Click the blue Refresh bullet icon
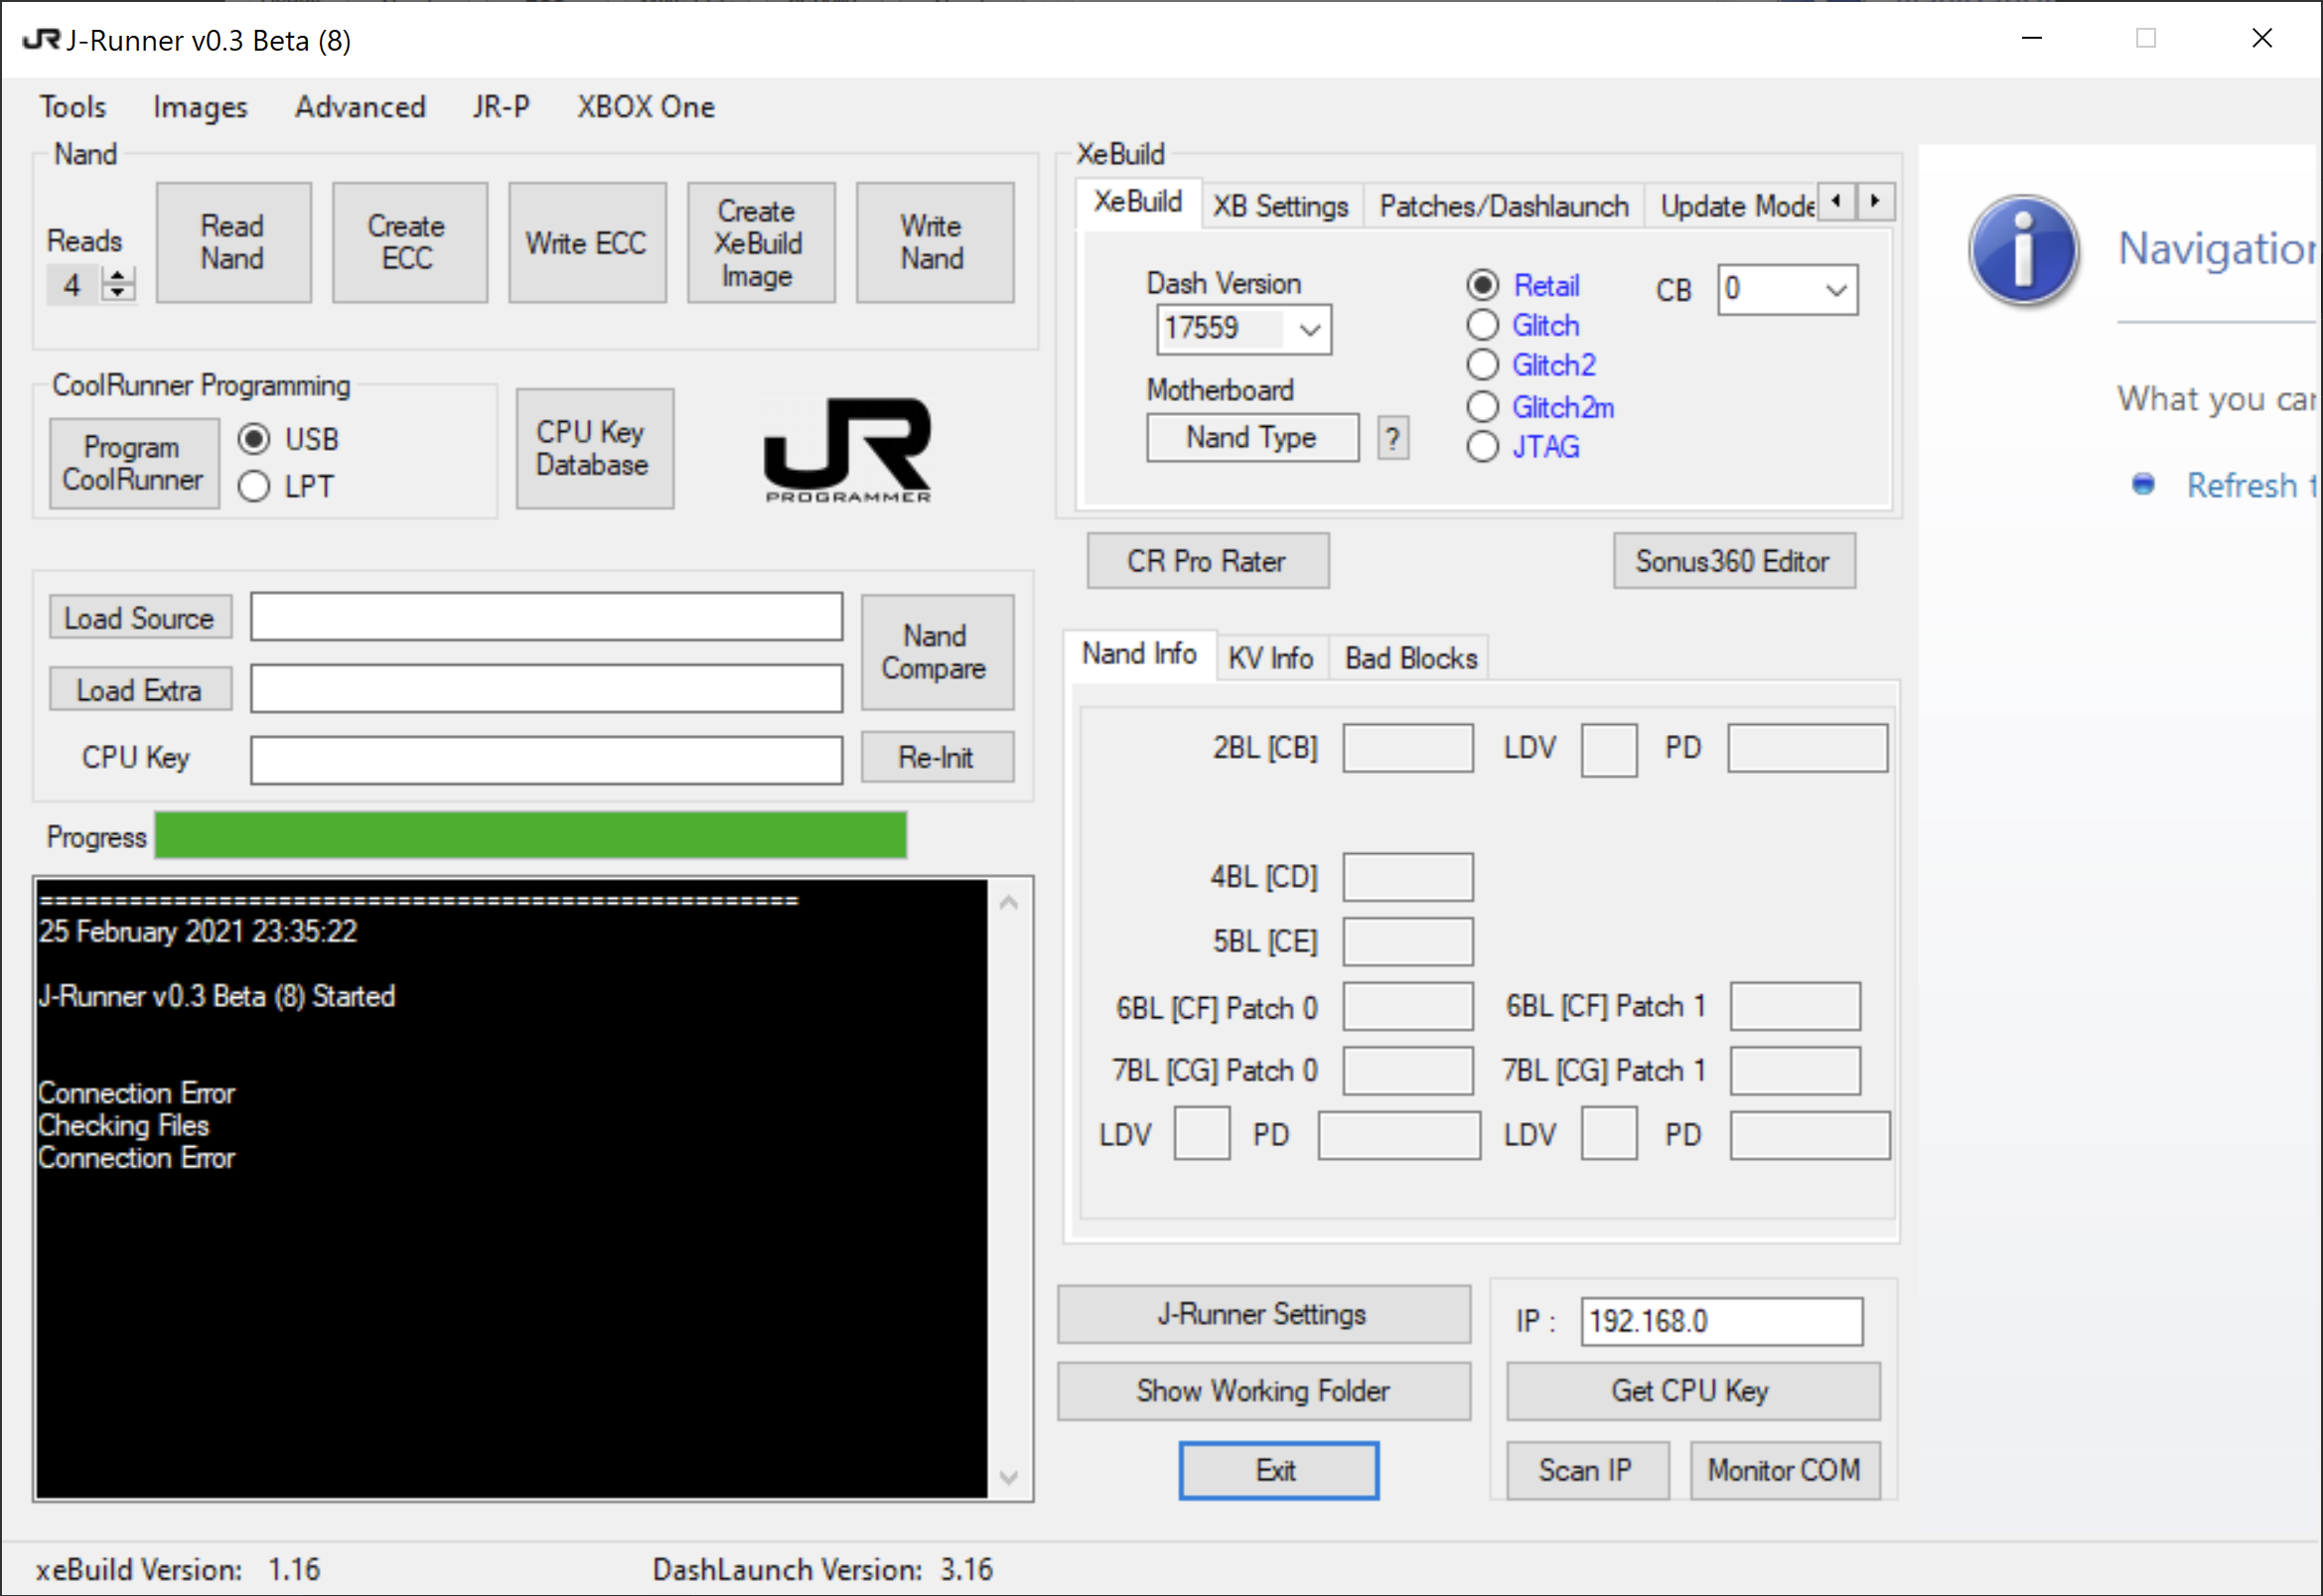Screen dimensions: 2323x1596 2142,485
